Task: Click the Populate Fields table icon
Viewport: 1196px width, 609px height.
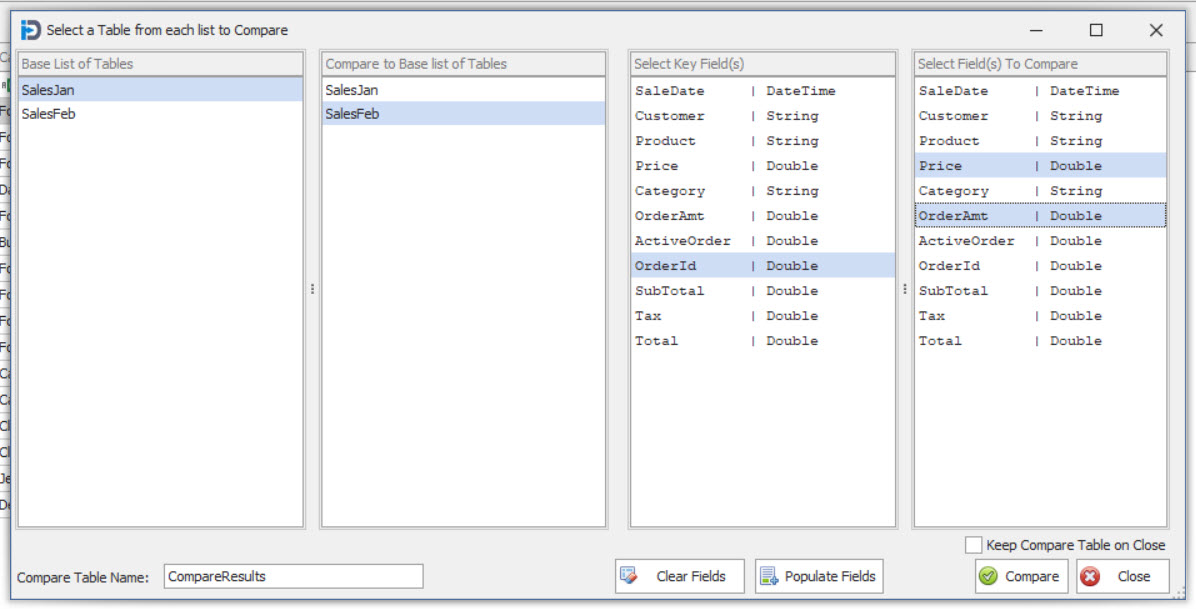Action: pos(769,577)
